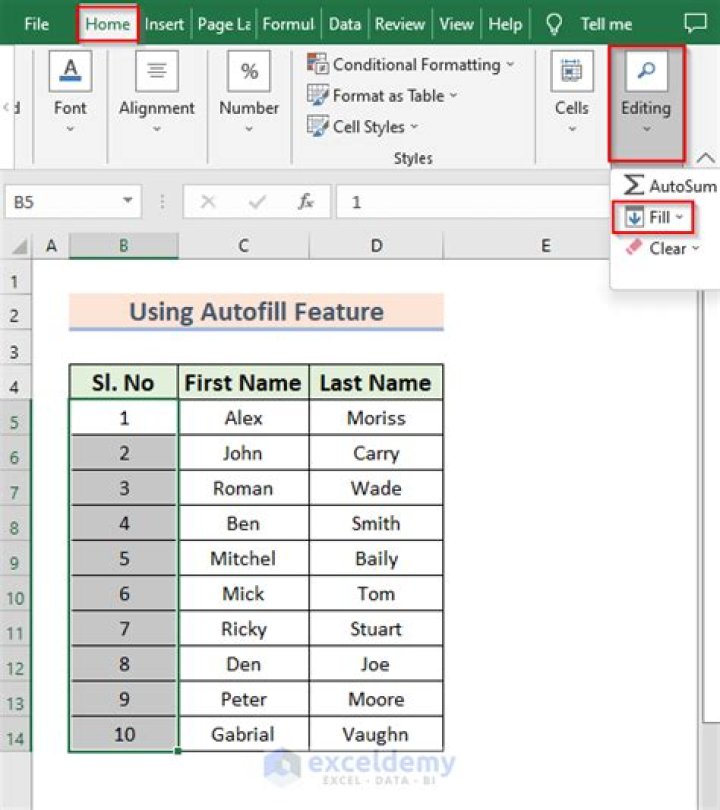
Task: Collapse the ribbon with the caret
Action: click(706, 158)
